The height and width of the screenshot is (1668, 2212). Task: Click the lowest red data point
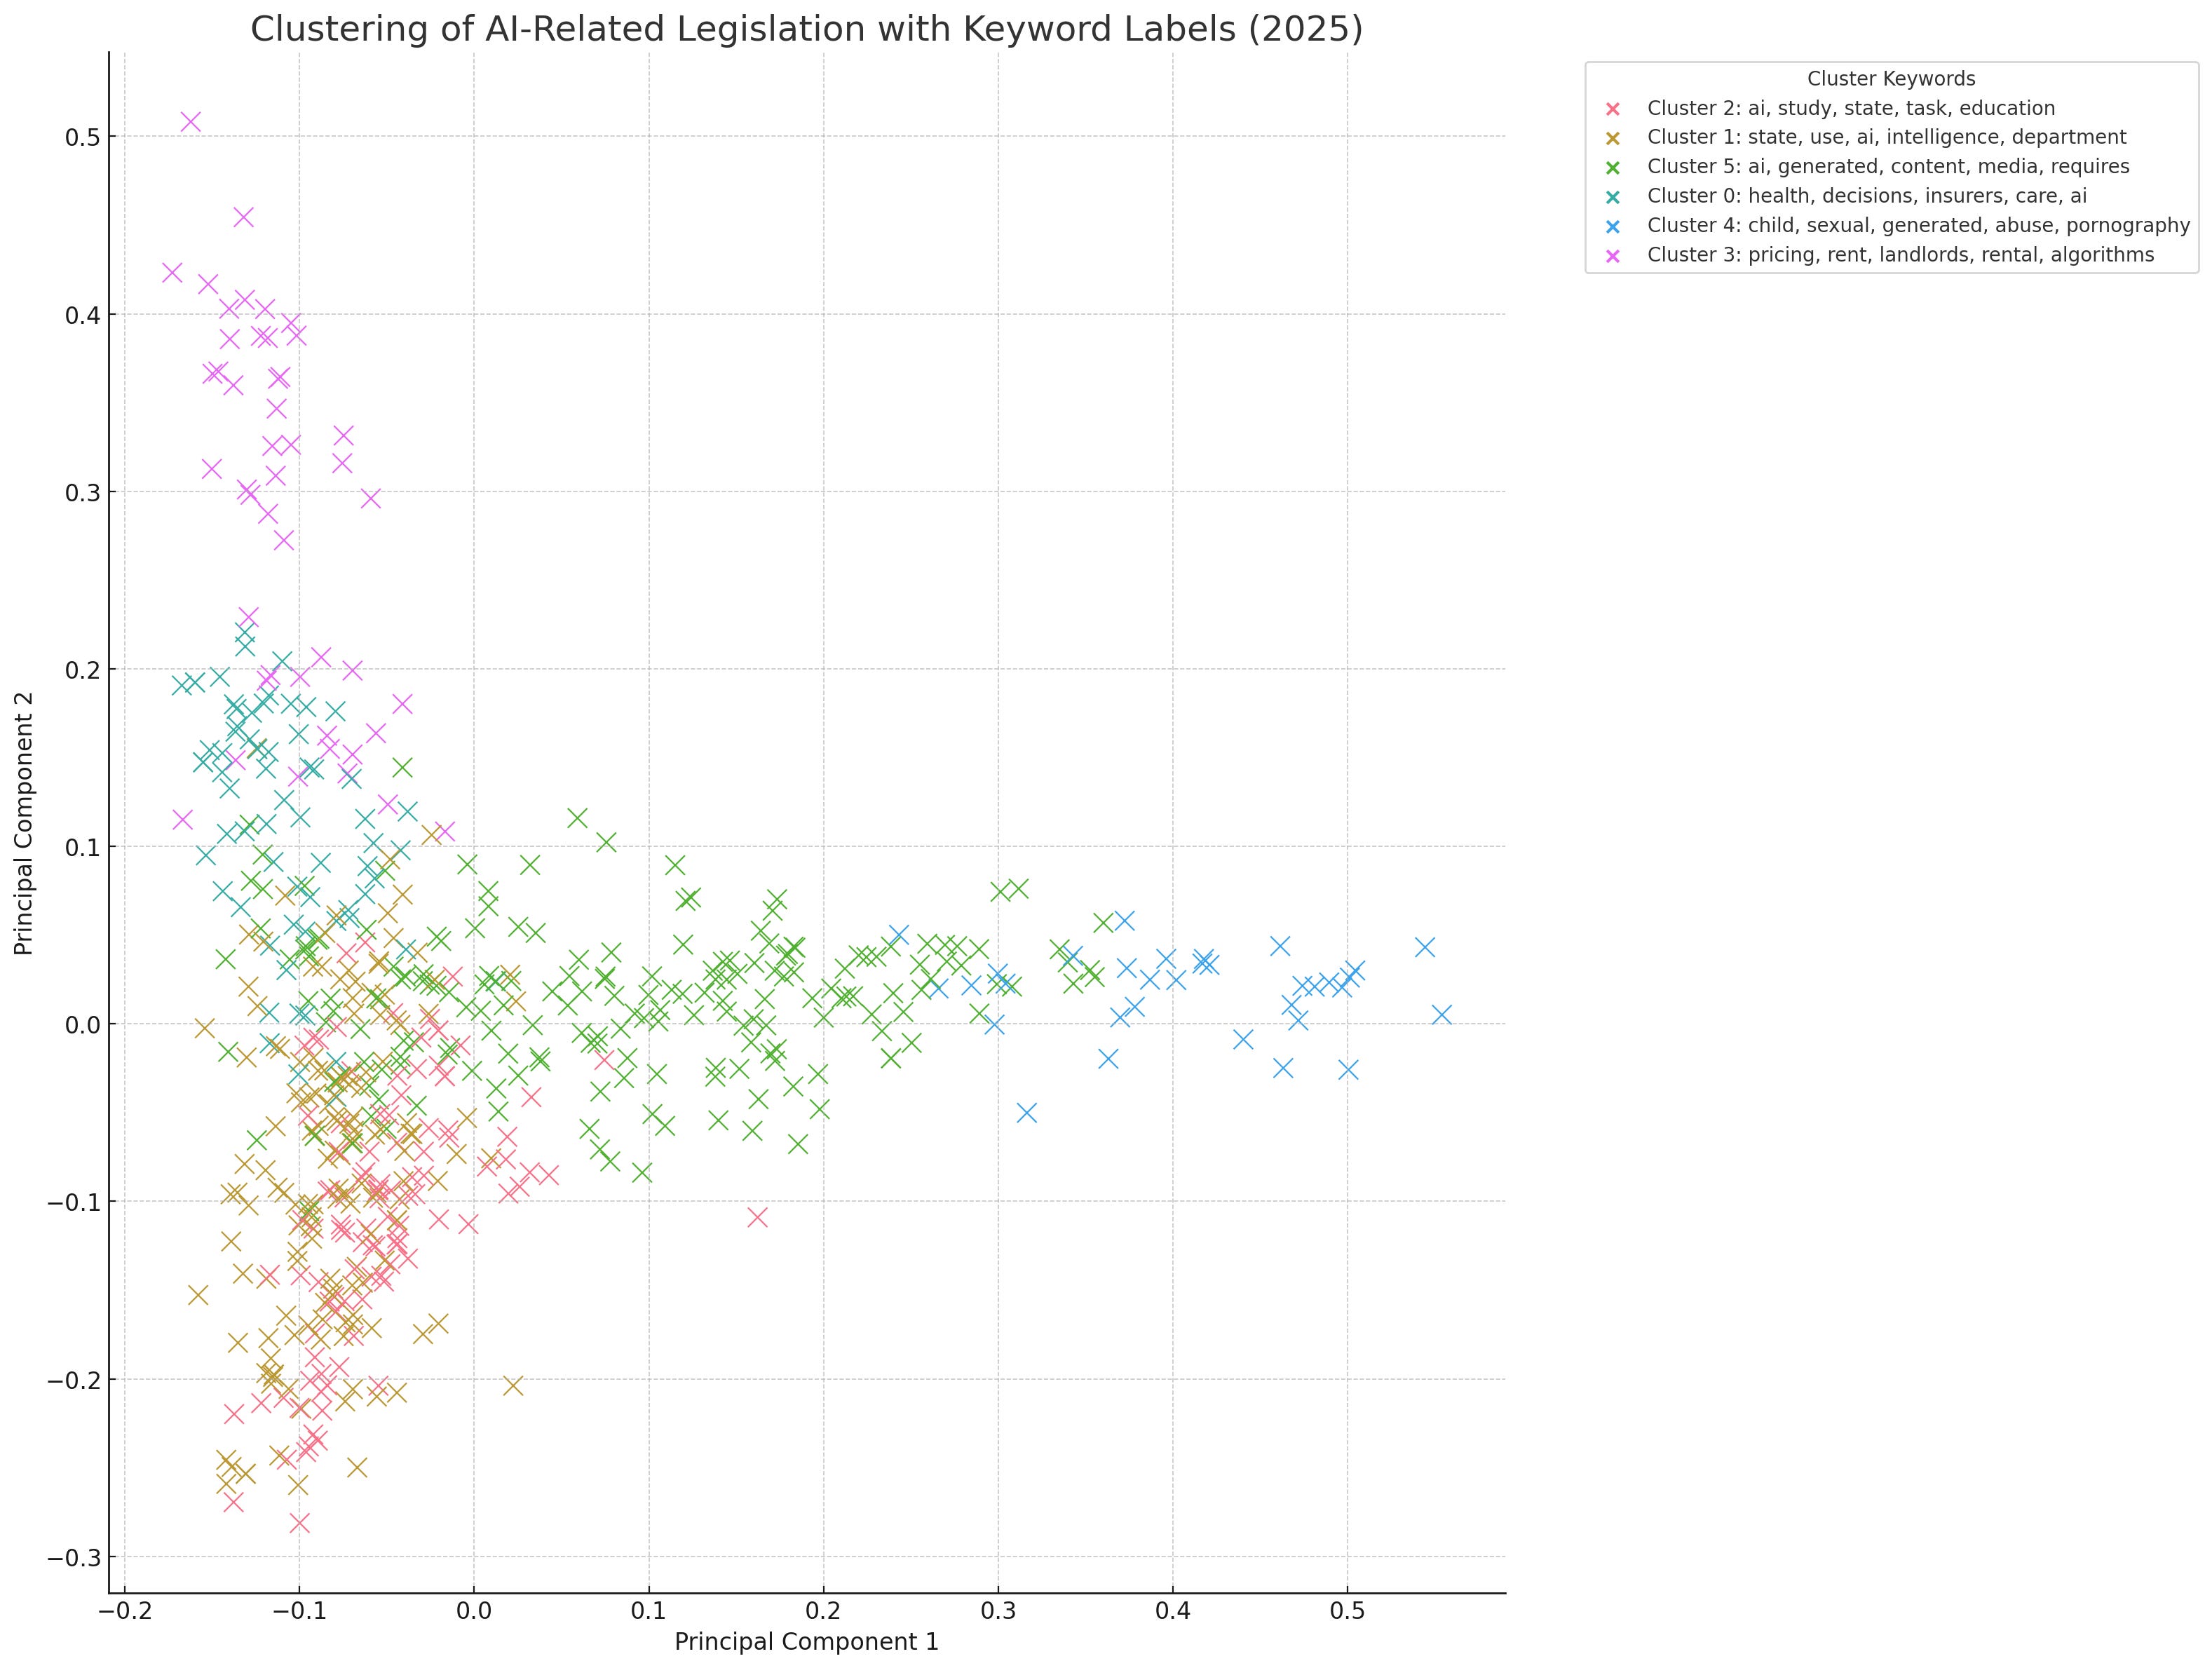(x=299, y=1523)
